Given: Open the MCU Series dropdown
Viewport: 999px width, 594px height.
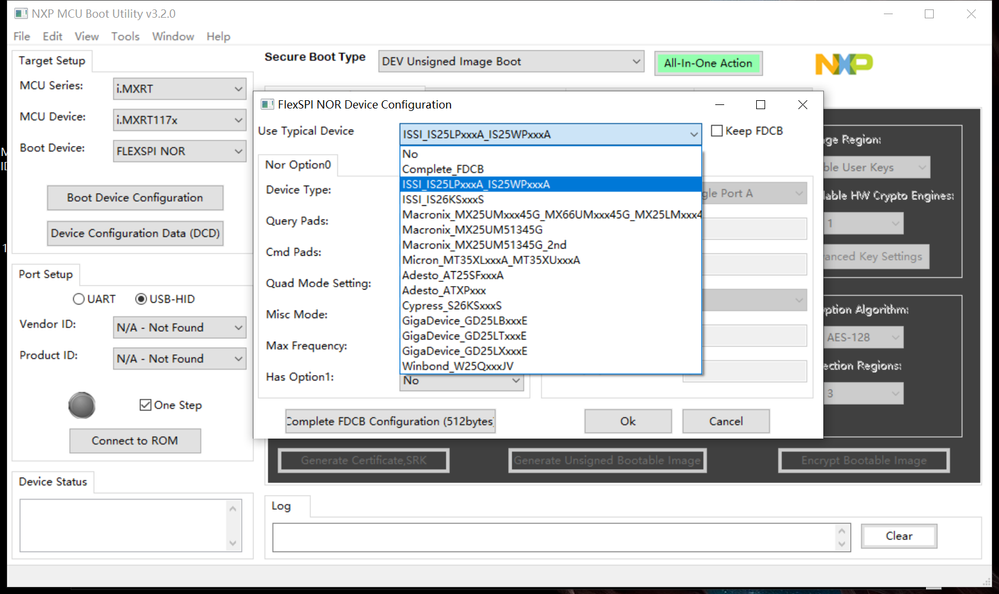Looking at the screenshot, I should tap(179, 89).
